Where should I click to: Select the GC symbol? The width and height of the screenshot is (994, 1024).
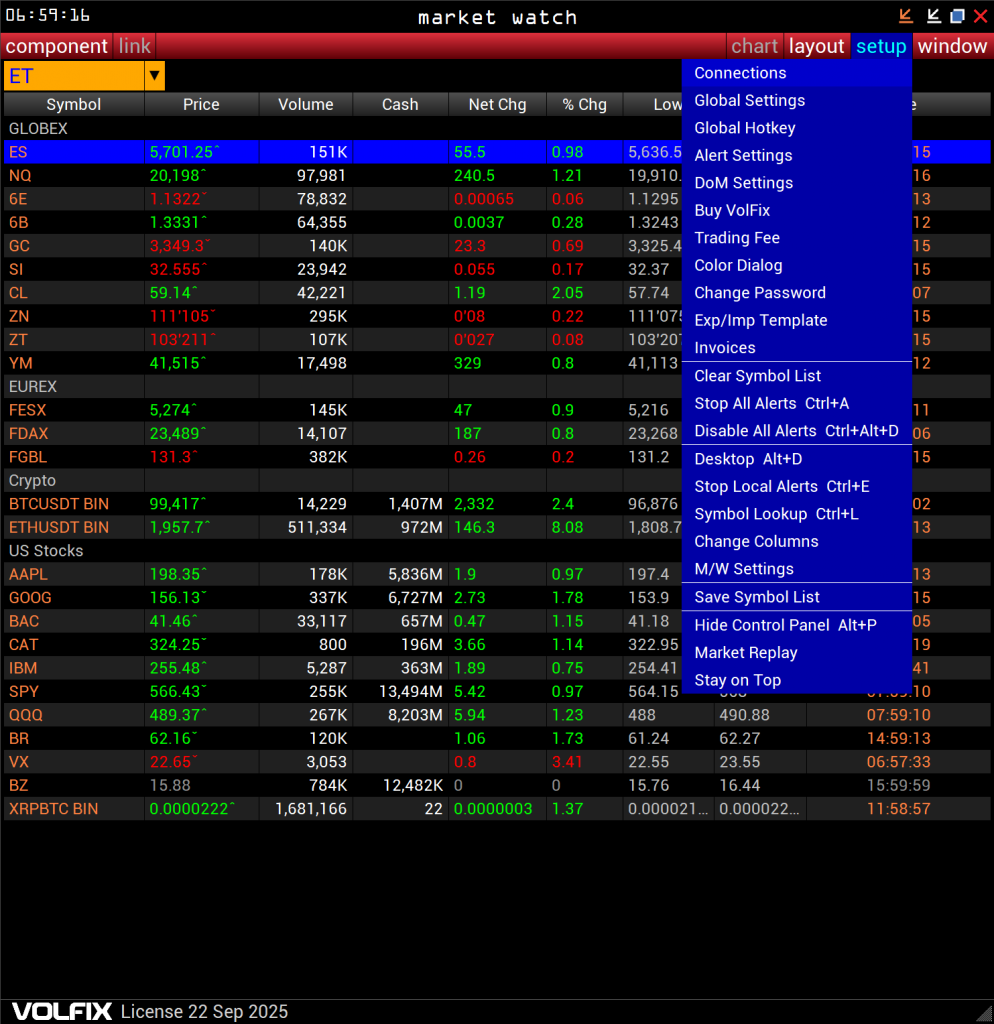coord(19,246)
